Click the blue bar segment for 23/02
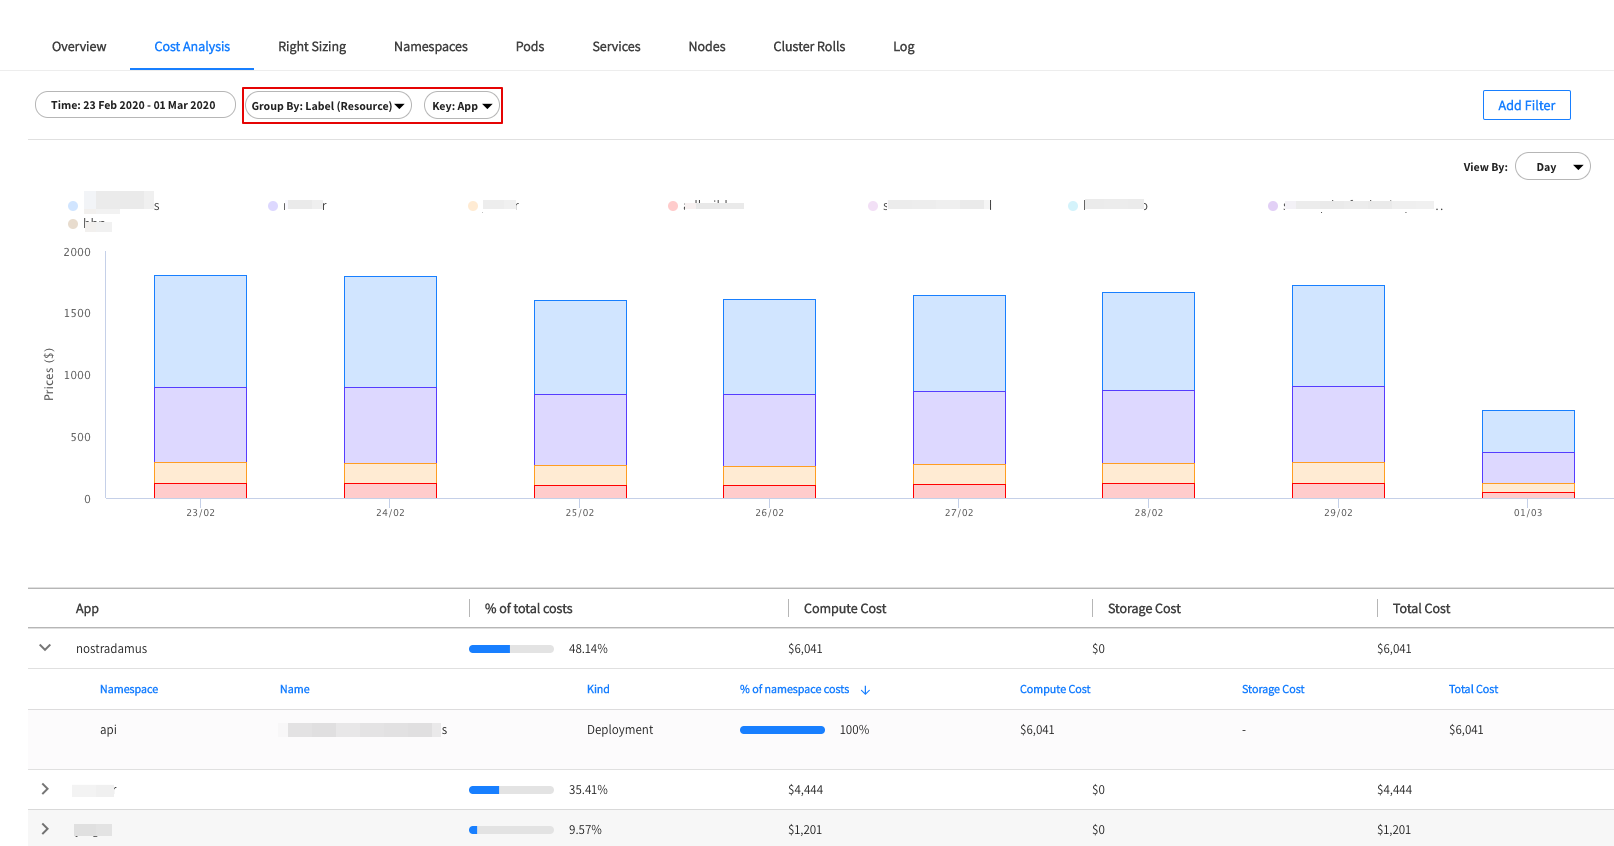 200,331
